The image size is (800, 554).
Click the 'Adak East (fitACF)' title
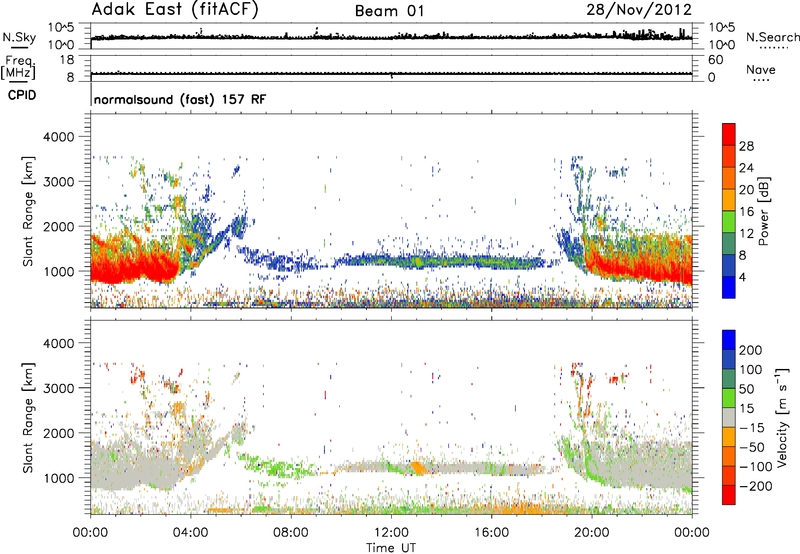175,10
